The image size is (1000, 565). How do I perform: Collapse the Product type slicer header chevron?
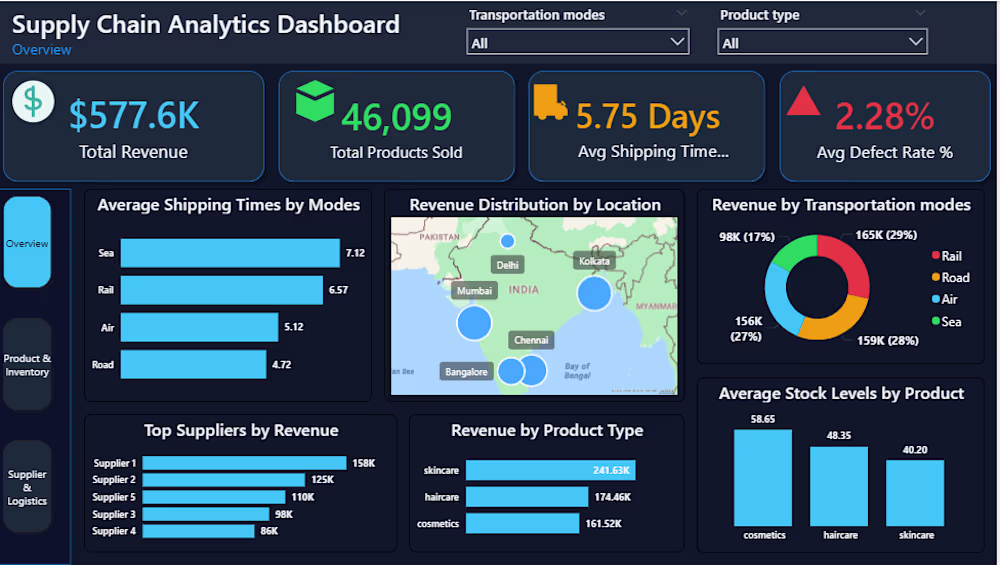point(920,13)
